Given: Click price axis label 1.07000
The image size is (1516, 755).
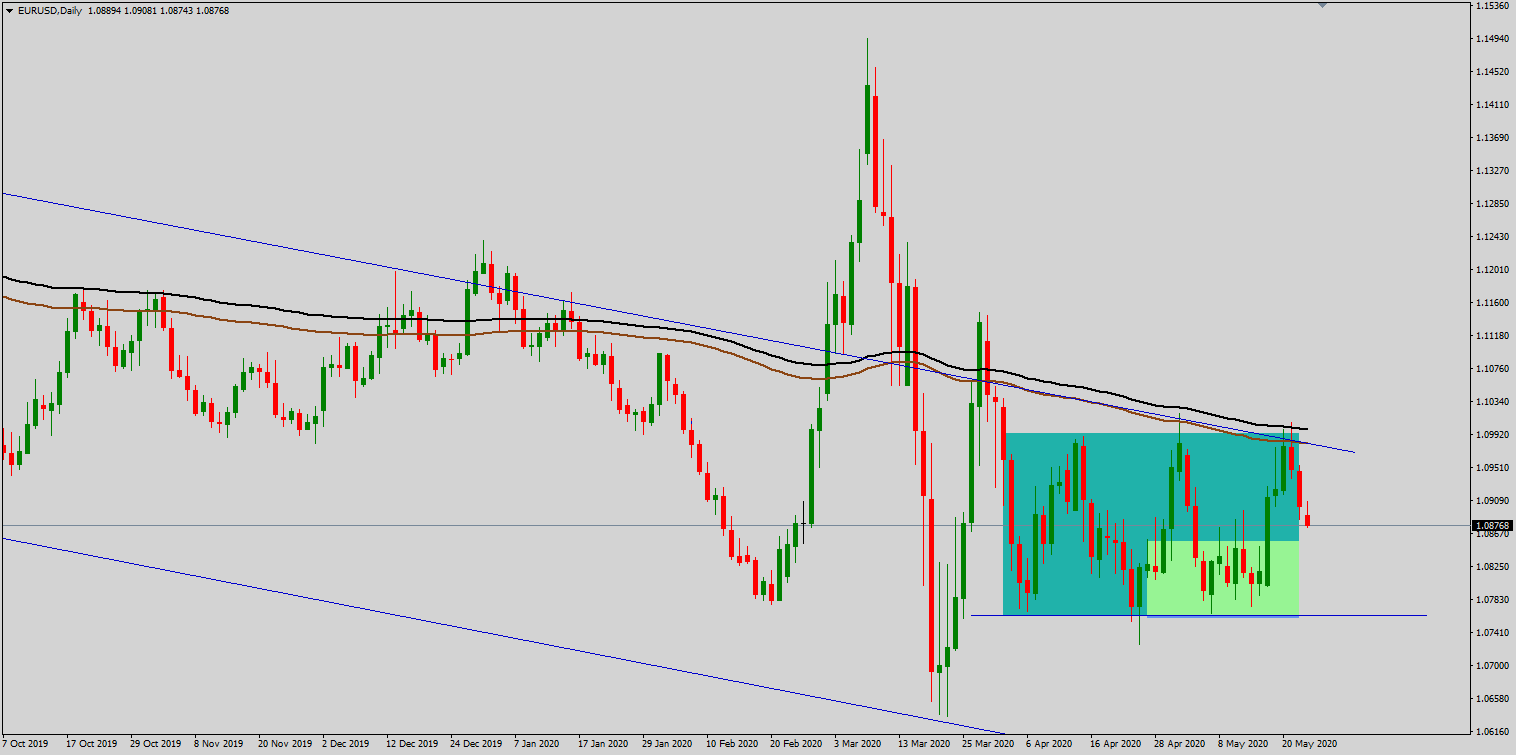Looking at the screenshot, I should (1492, 666).
